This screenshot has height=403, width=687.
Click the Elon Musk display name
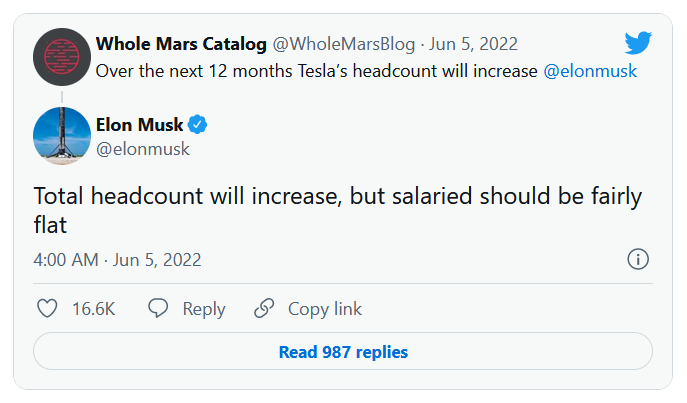140,126
